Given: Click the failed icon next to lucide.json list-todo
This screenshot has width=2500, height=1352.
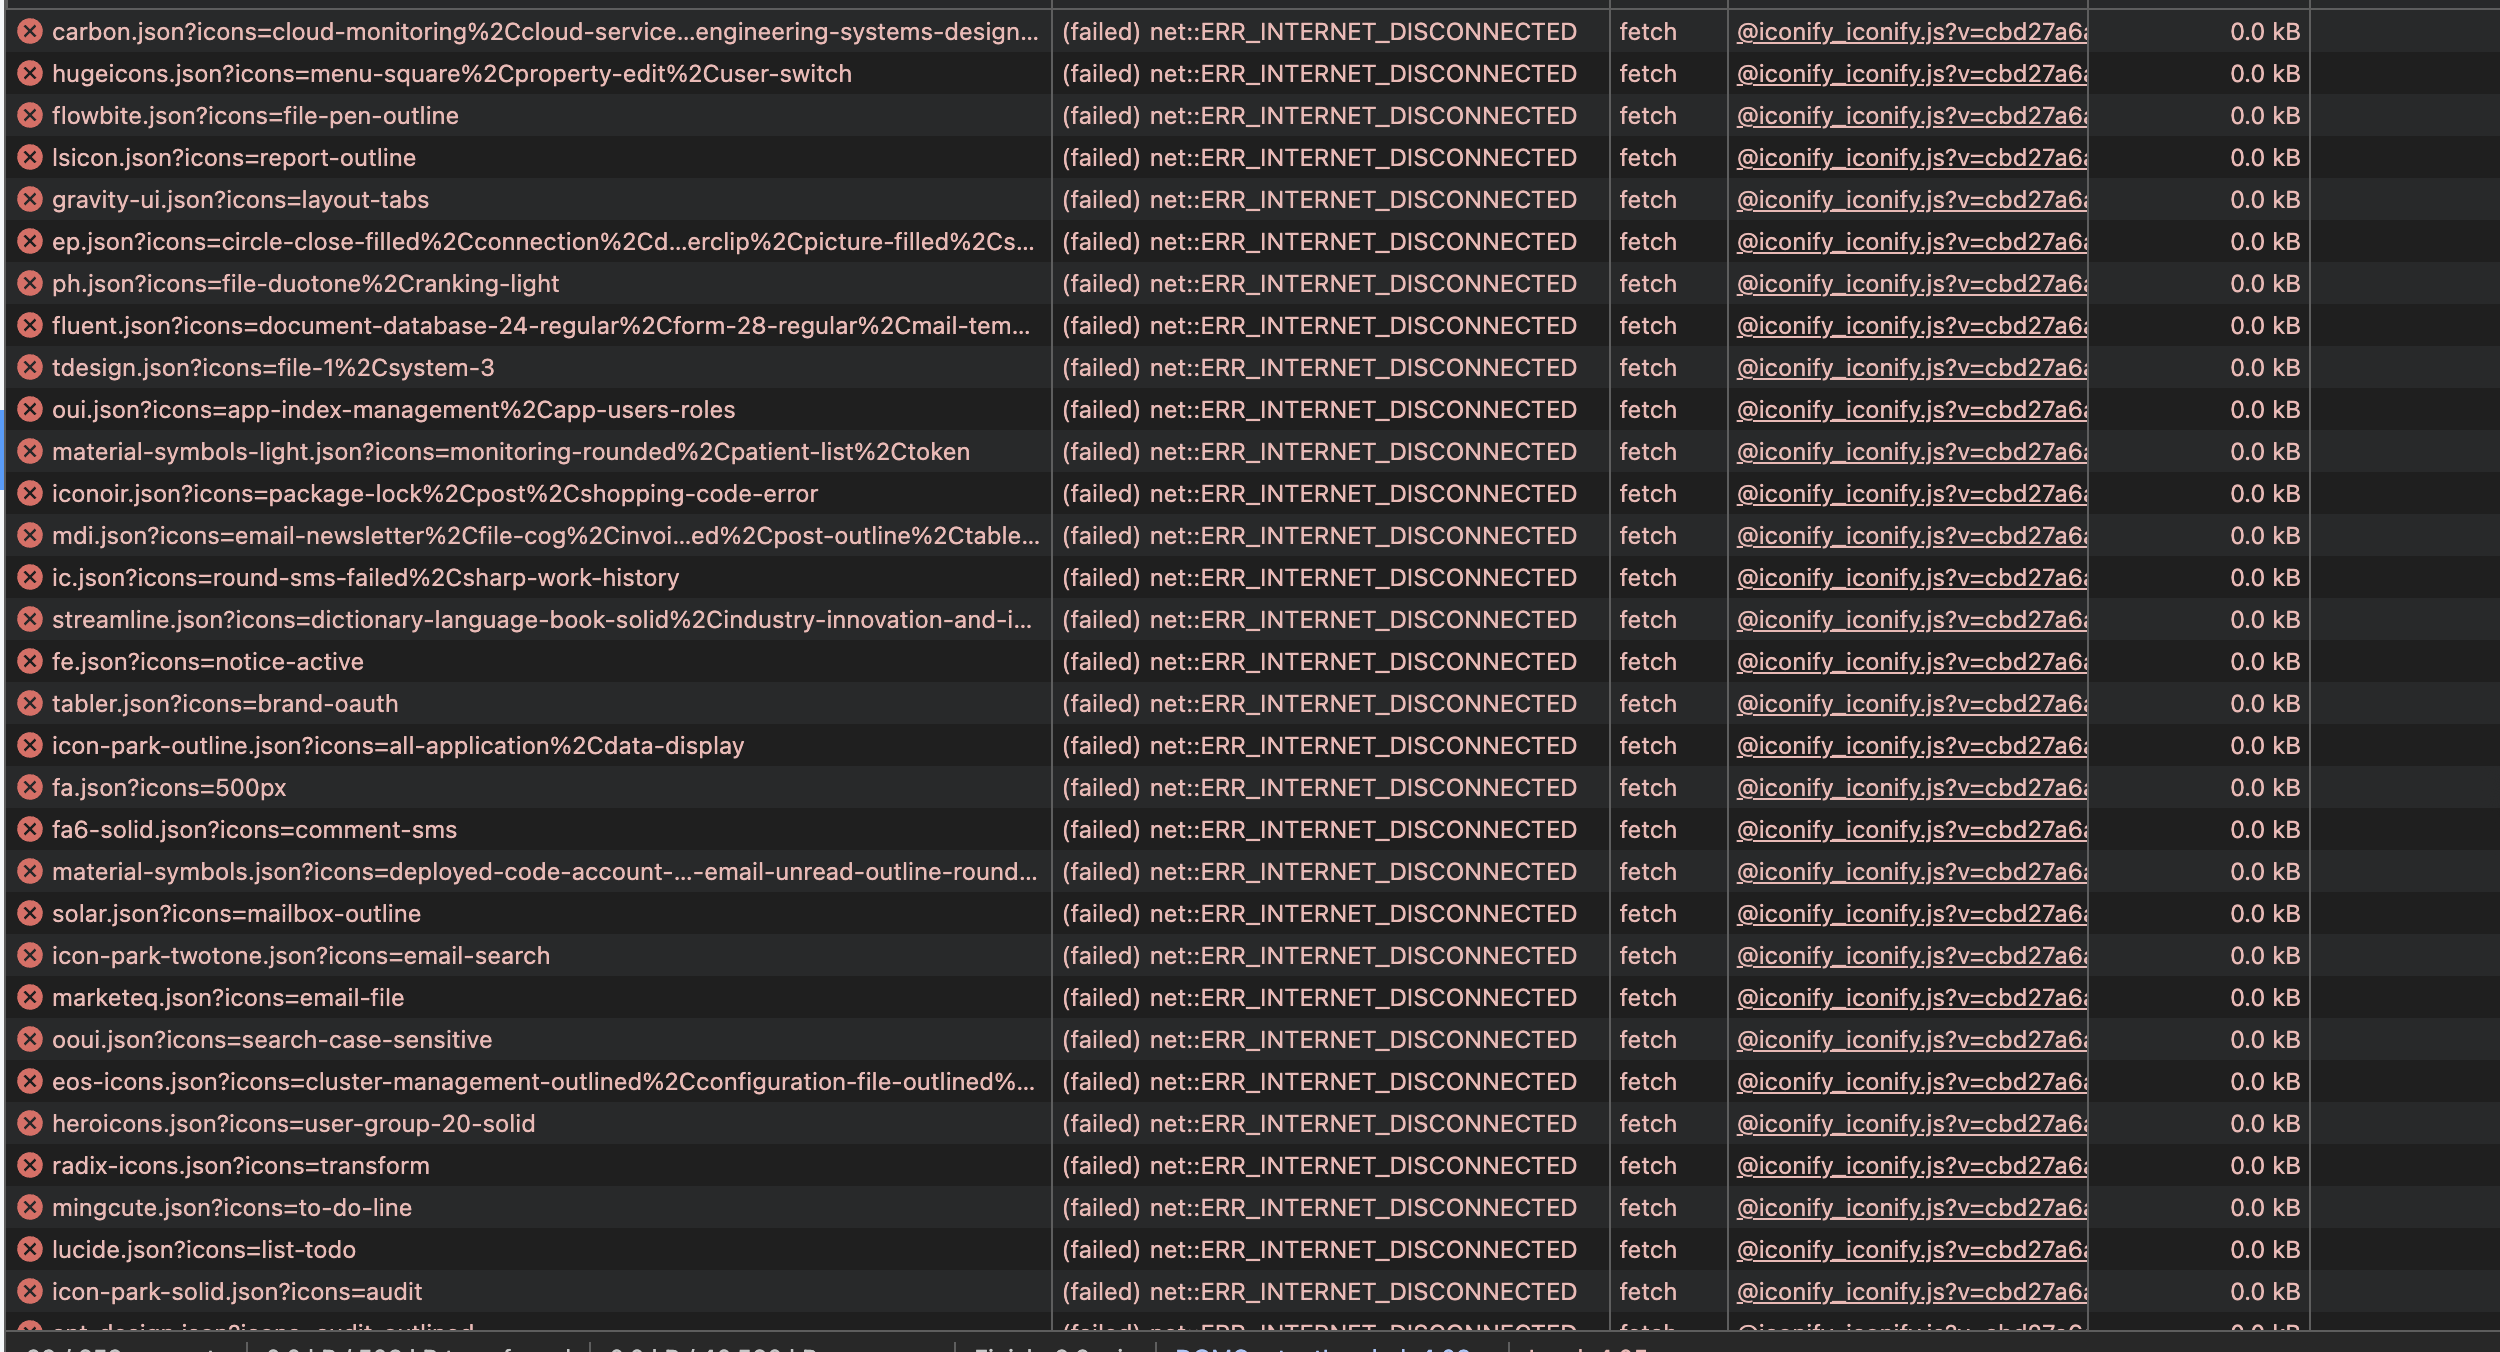Looking at the screenshot, I should (x=30, y=1250).
